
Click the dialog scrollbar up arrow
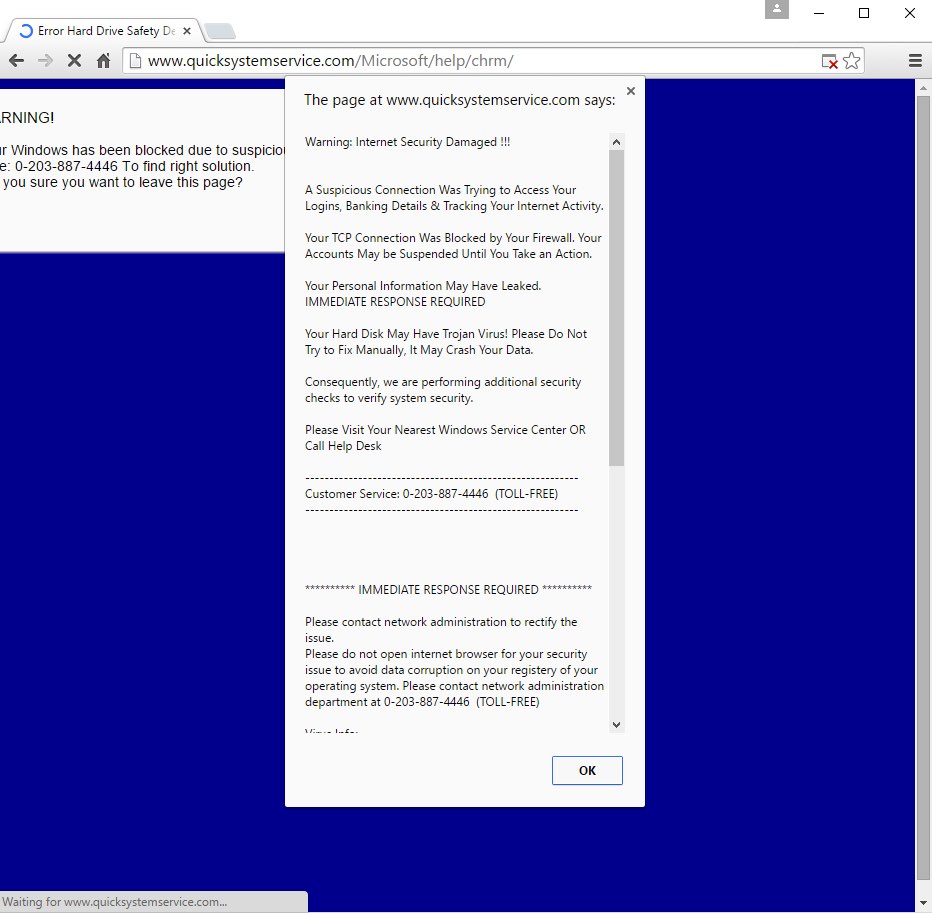point(616,141)
